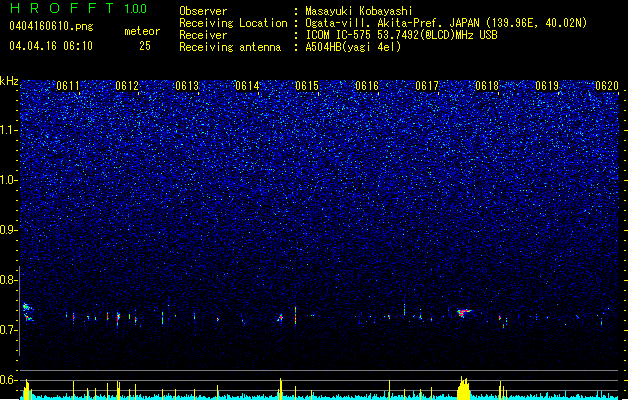The width and height of the screenshot is (629, 400).
Task: Click the 0613 time marker
Action: pyautogui.click(x=187, y=86)
